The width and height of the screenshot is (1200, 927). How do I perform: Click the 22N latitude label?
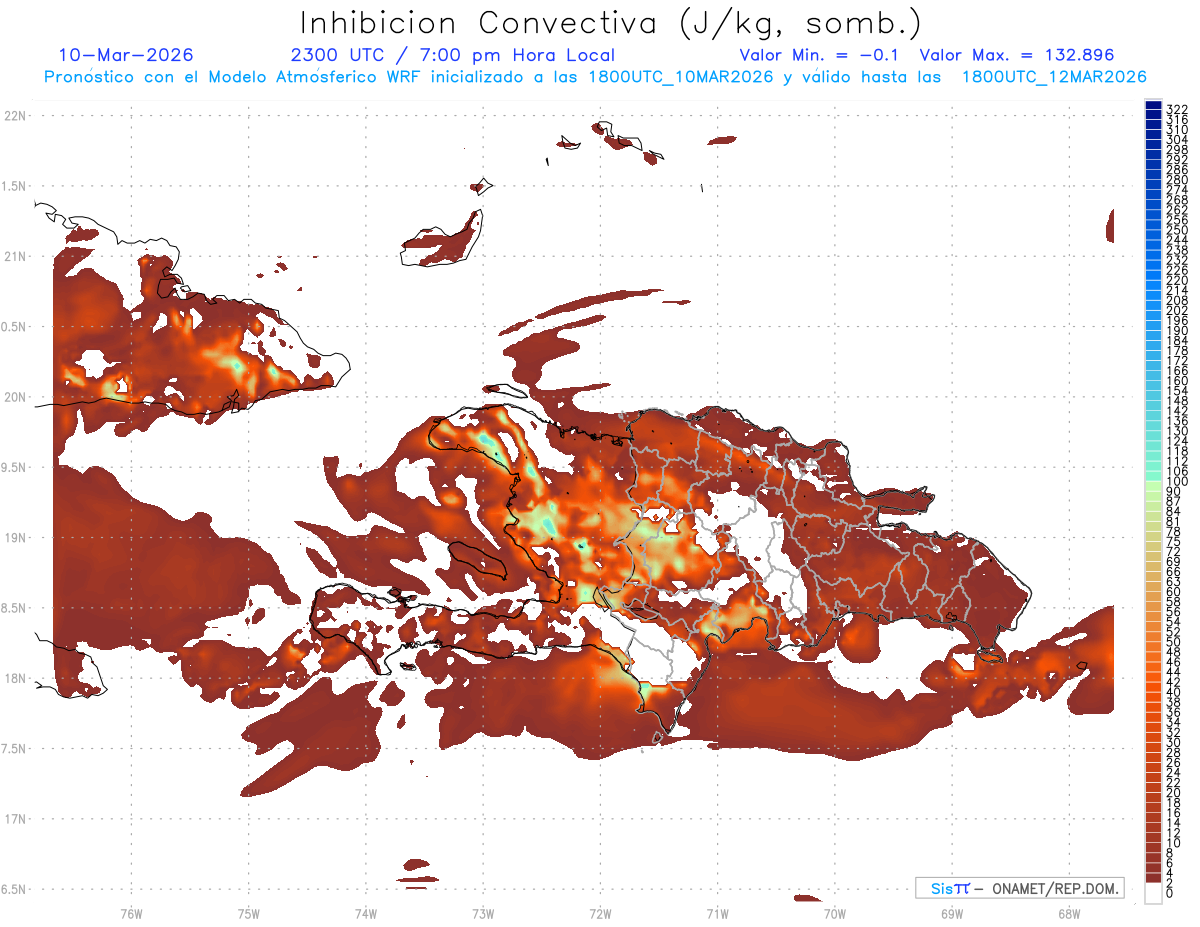coord(16,115)
